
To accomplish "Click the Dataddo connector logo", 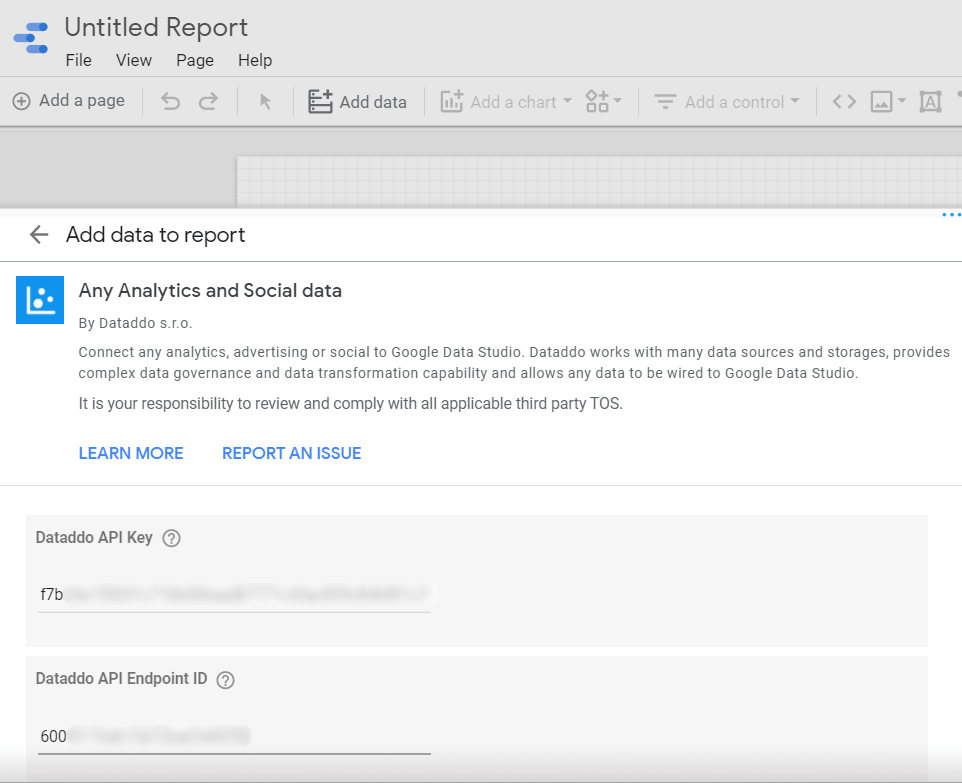I will click(x=40, y=300).
